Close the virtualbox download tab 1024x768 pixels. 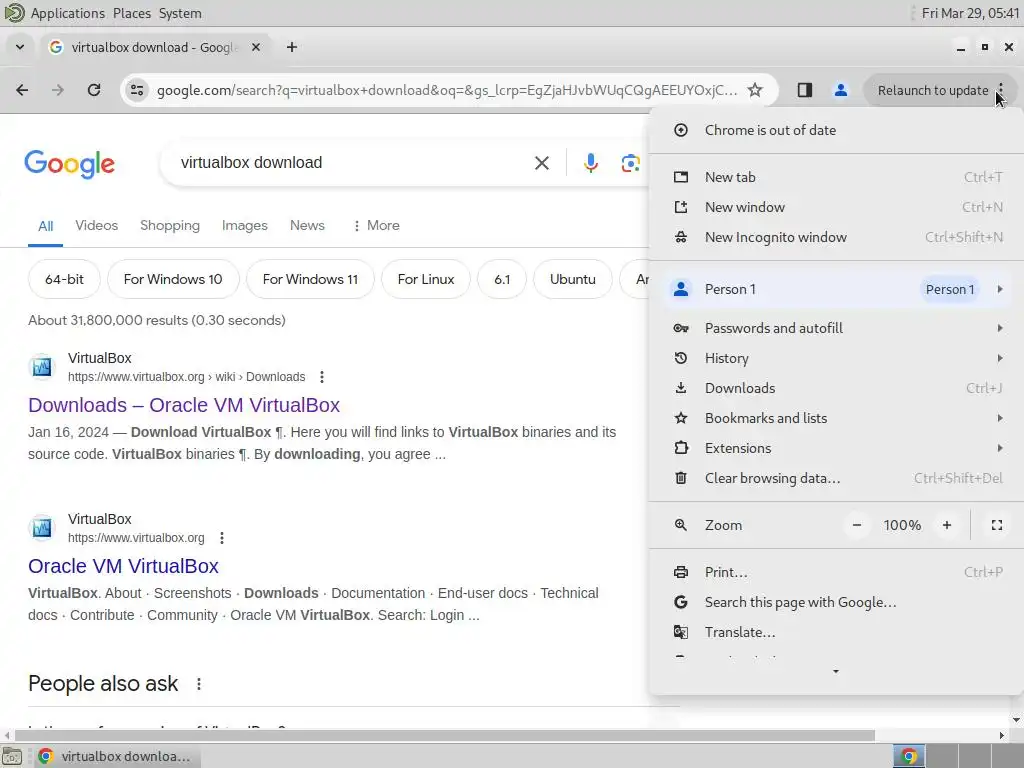click(x=256, y=47)
